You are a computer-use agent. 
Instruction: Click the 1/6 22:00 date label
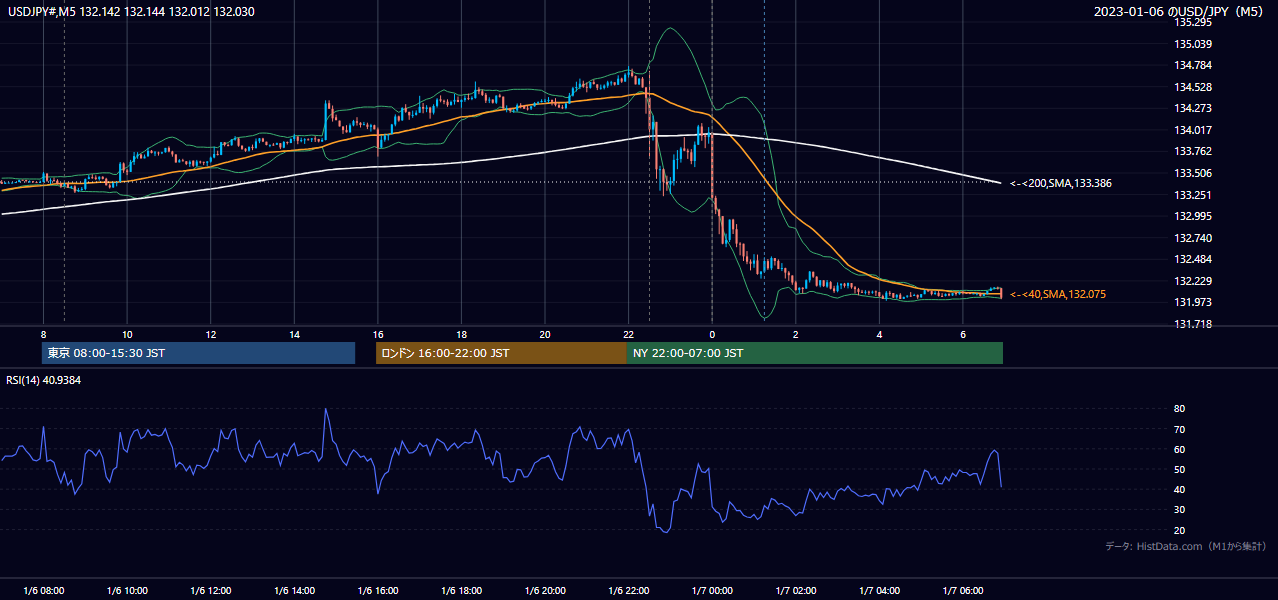click(x=629, y=591)
